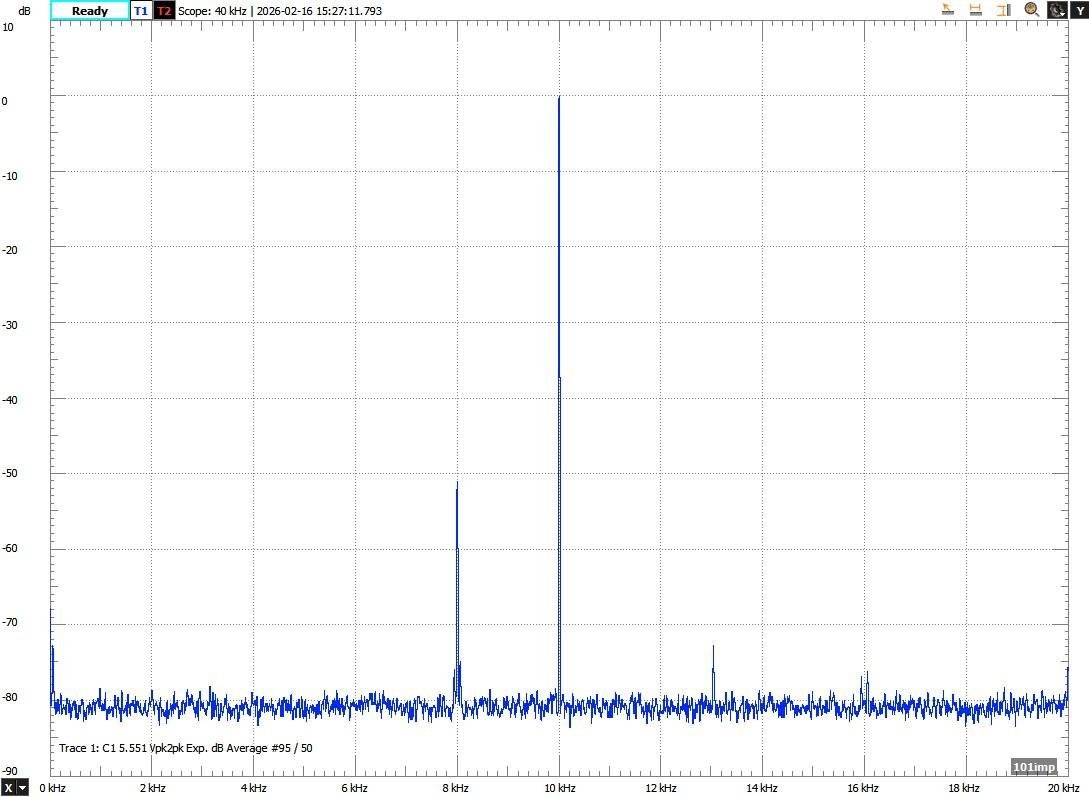The height and width of the screenshot is (797, 1089).
Task: Click the Scope: 40 kHz timestamp text
Action: point(280,11)
